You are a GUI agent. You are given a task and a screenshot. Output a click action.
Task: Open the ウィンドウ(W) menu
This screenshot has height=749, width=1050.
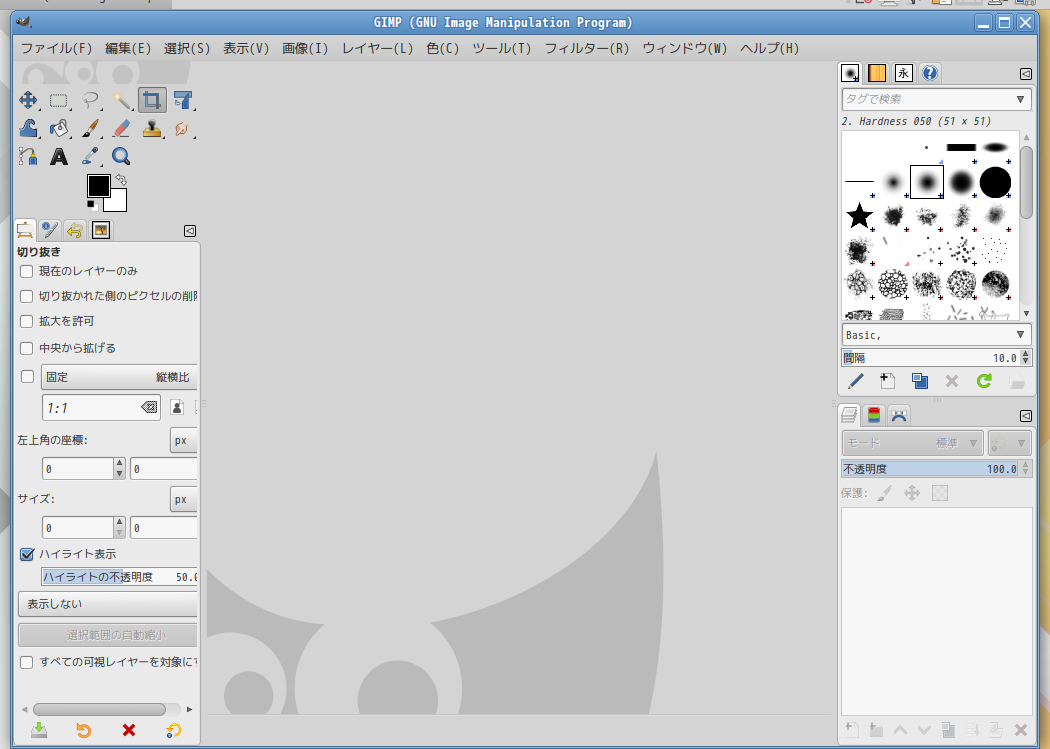685,48
